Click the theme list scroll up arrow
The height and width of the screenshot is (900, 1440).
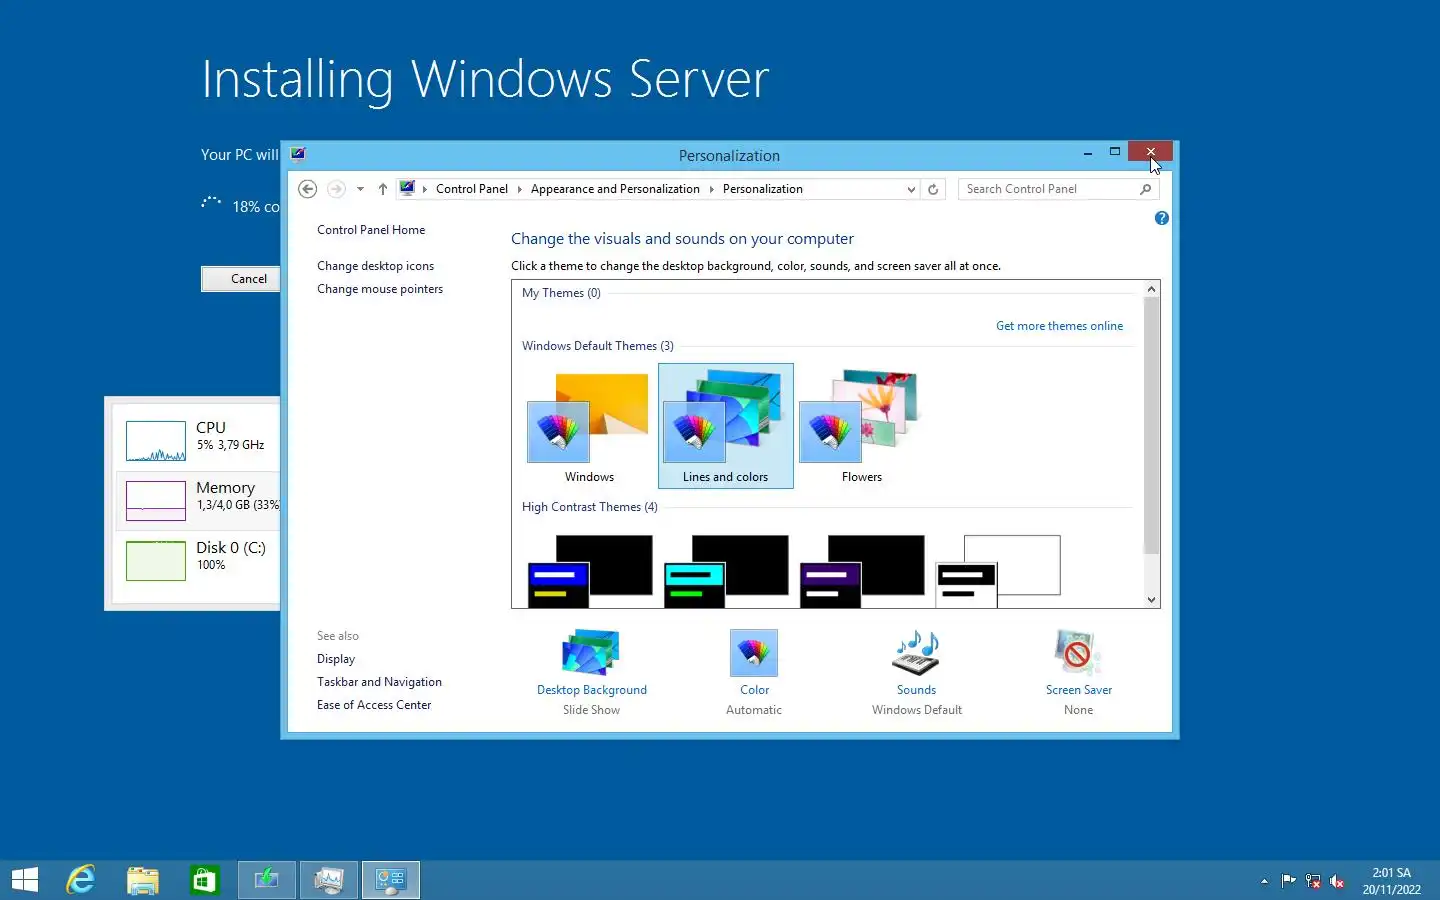tap(1151, 289)
